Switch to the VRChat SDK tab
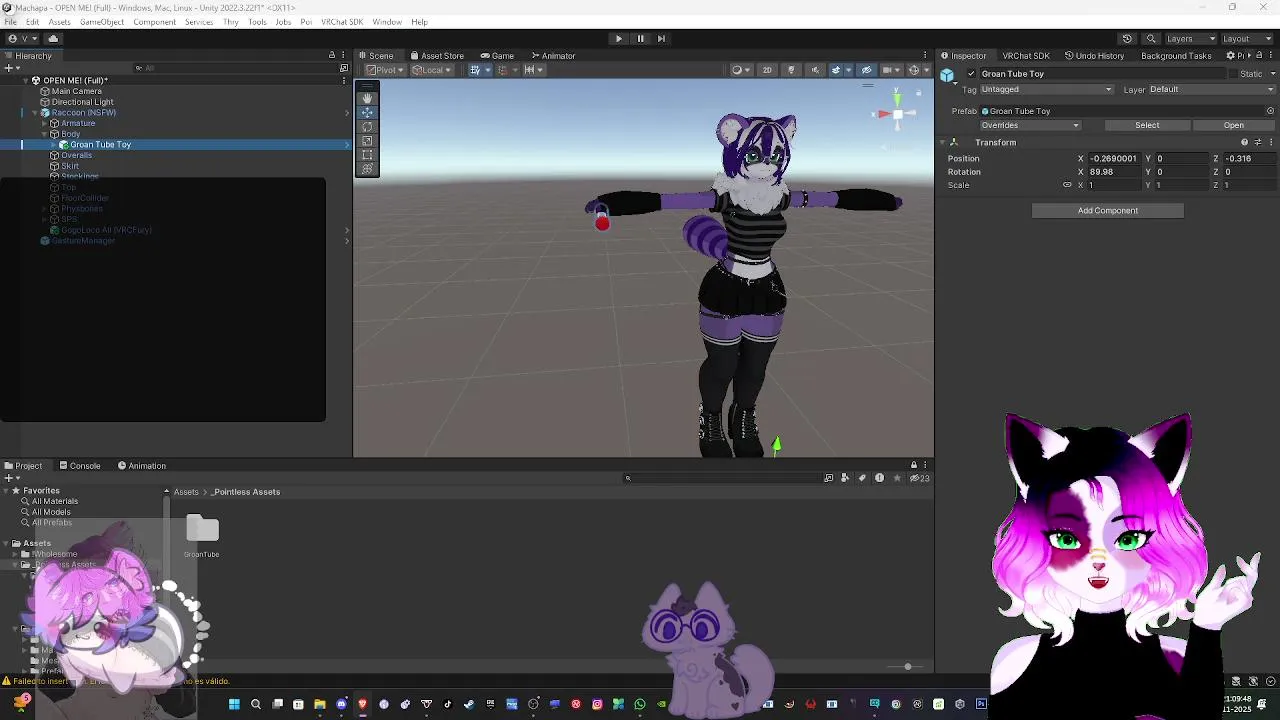Viewport: 1280px width, 720px height. pos(1026,56)
